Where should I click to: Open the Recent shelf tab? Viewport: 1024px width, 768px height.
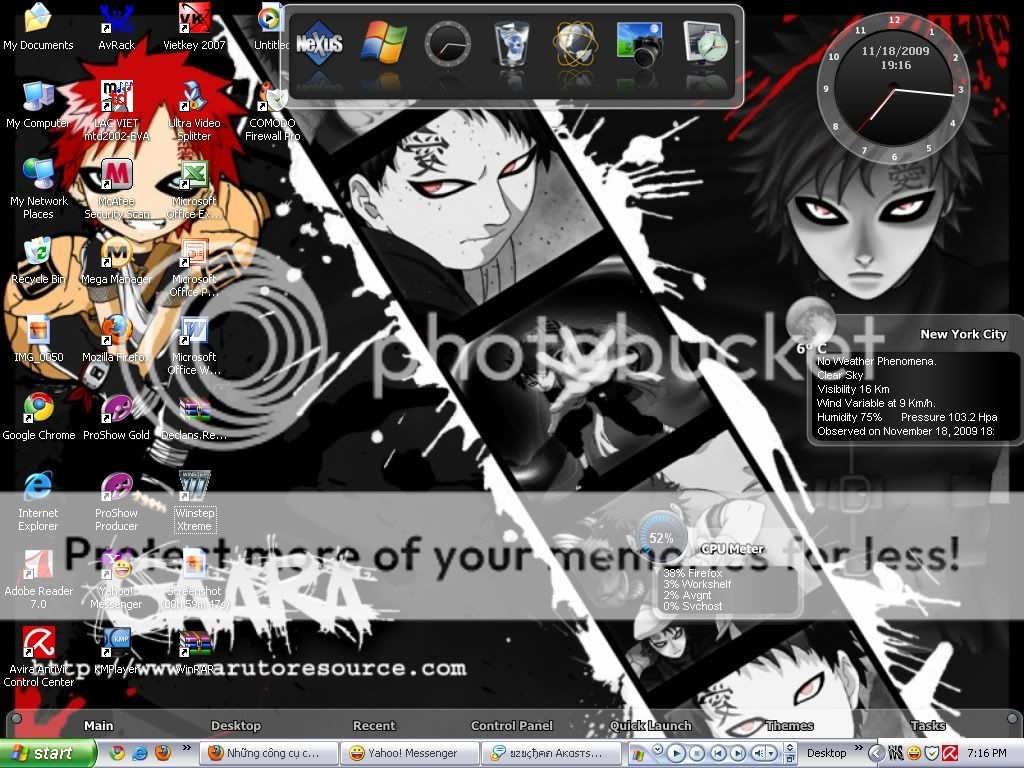coord(374,726)
